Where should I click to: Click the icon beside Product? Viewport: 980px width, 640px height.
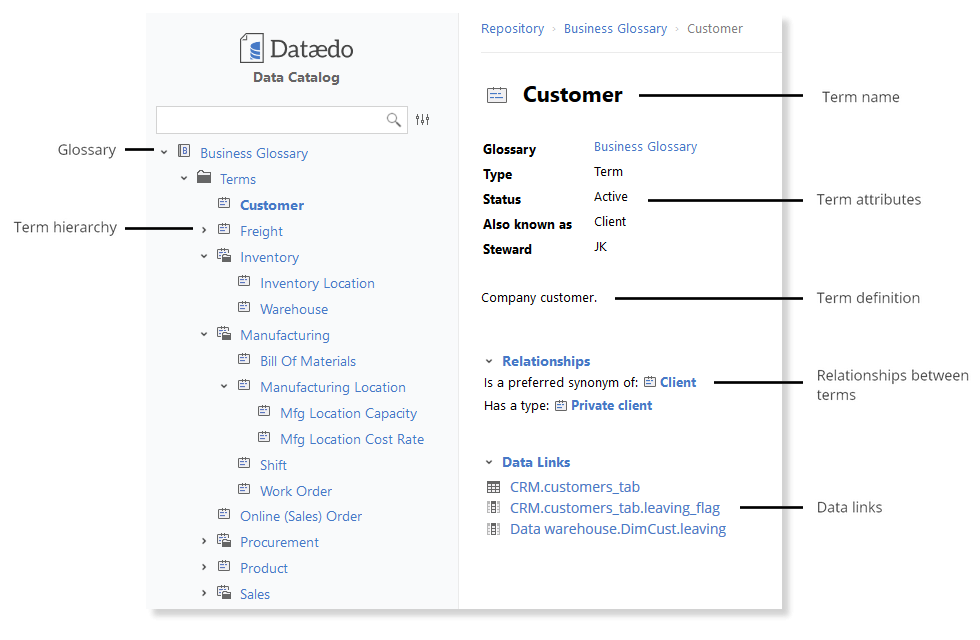pos(224,566)
